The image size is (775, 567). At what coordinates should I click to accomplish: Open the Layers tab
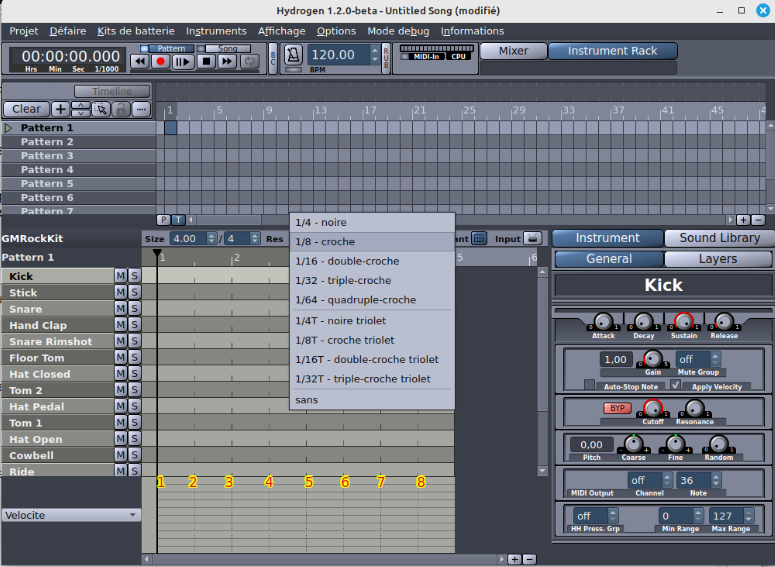[x=718, y=259]
